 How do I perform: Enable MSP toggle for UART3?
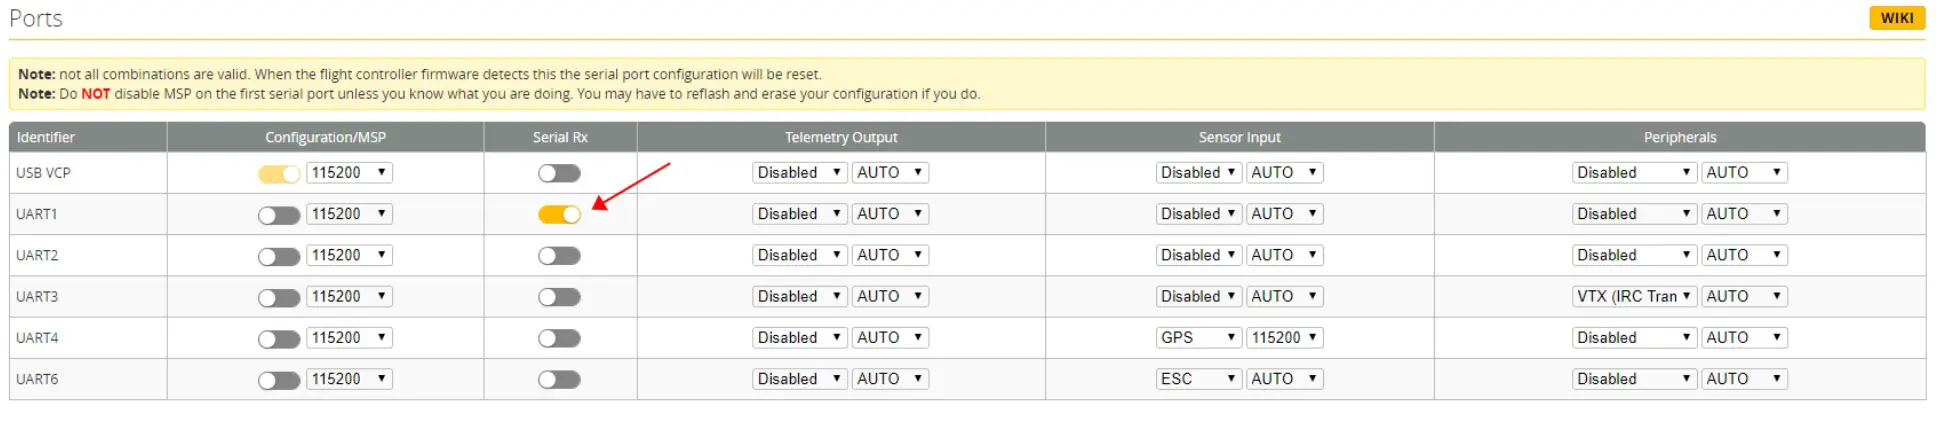[278, 298]
